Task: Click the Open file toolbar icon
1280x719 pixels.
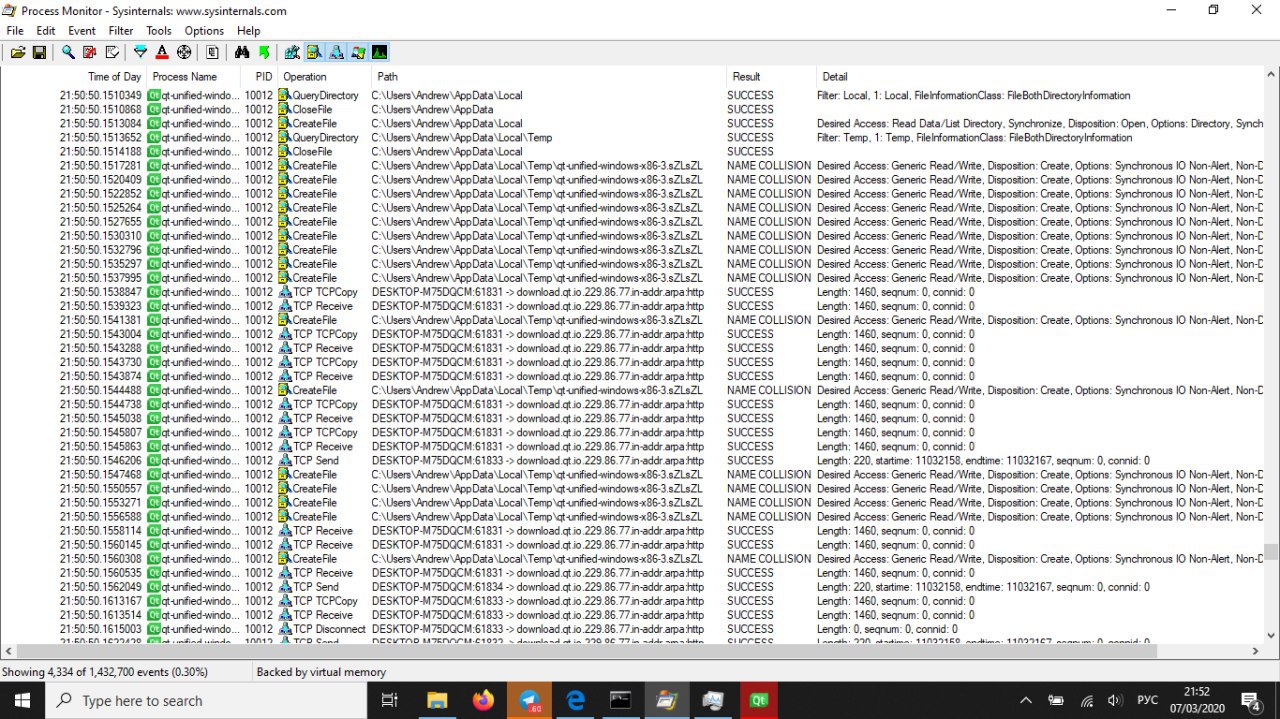Action: [x=18, y=52]
